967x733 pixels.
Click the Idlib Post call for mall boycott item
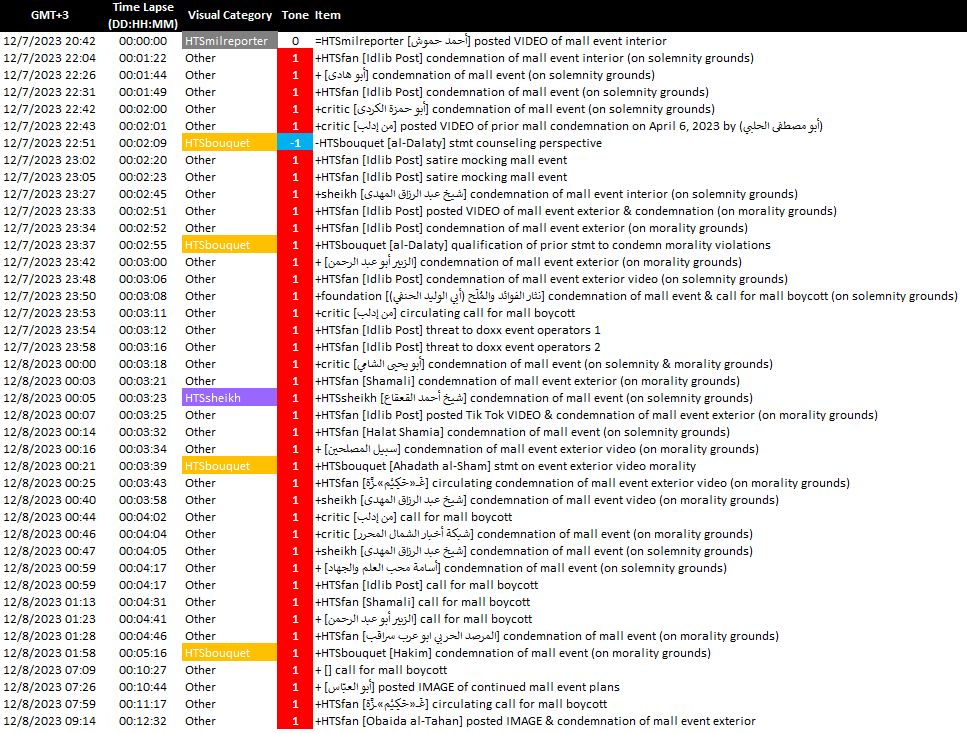pyautogui.click(x=426, y=585)
